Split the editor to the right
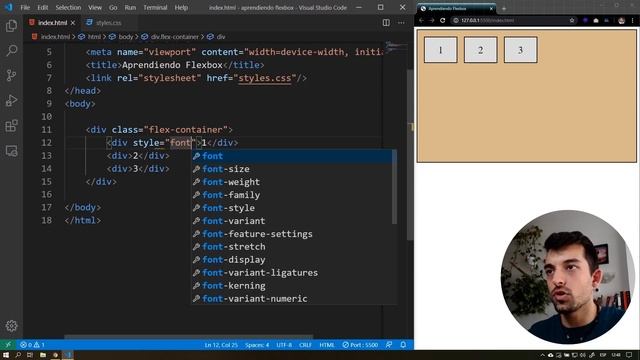Image resolution: width=640 pixels, height=360 pixels. [x=386, y=23]
